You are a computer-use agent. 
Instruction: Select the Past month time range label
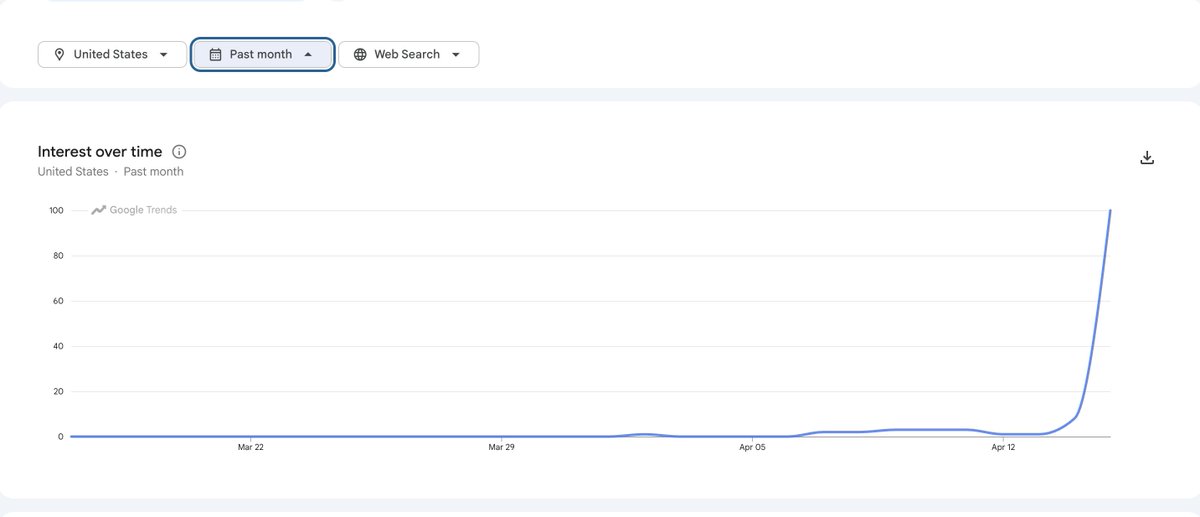click(x=261, y=54)
